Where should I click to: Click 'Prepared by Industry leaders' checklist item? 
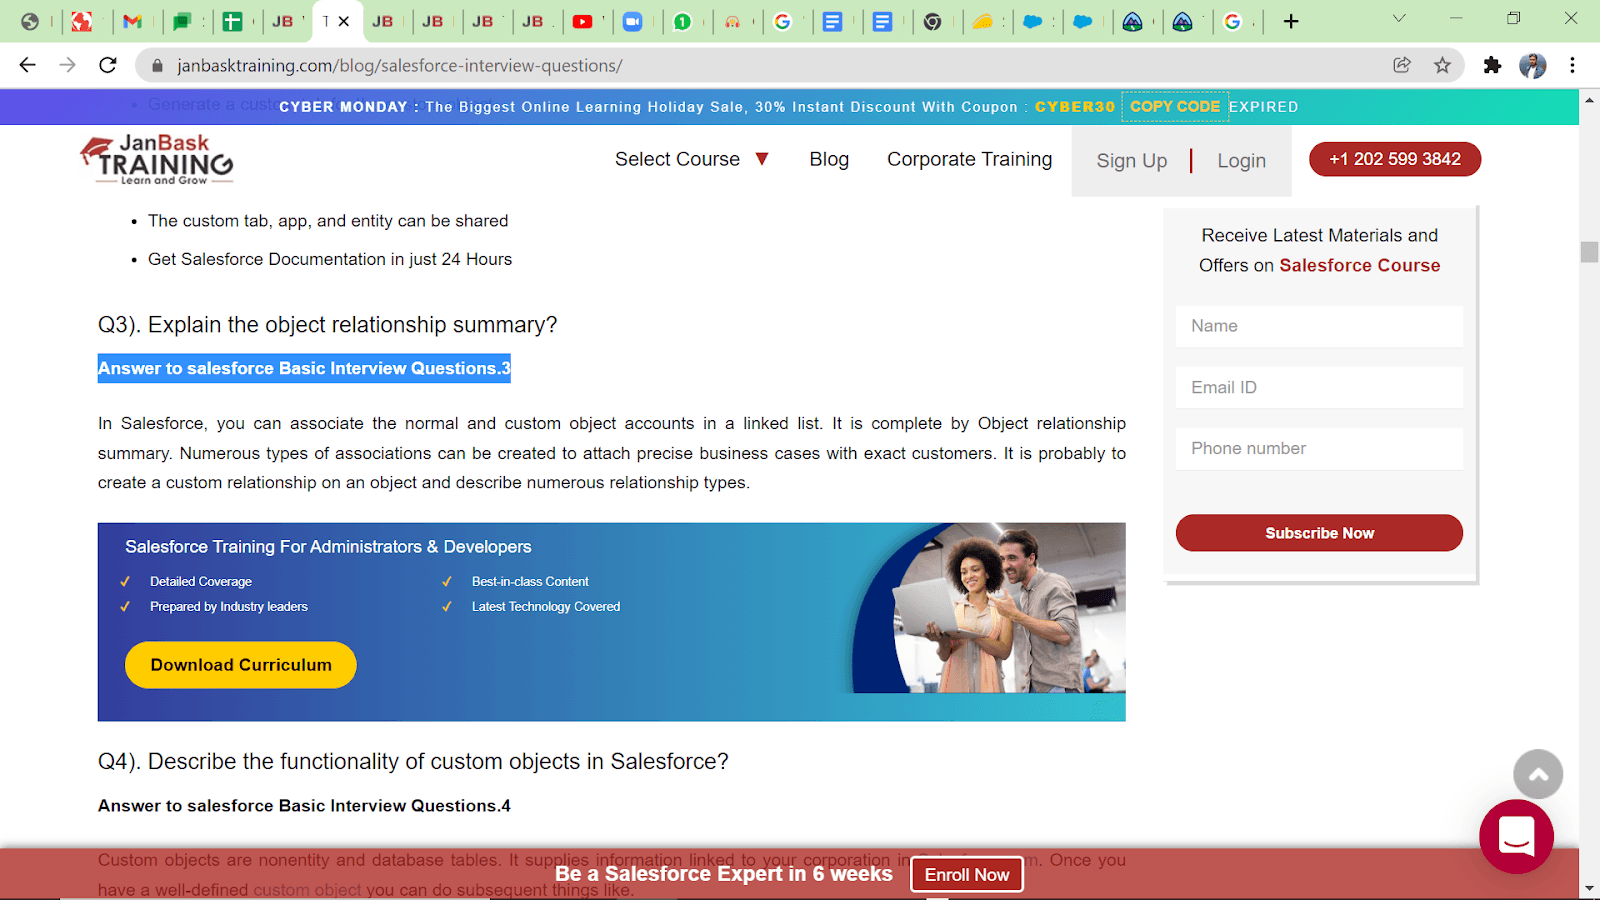tap(229, 606)
